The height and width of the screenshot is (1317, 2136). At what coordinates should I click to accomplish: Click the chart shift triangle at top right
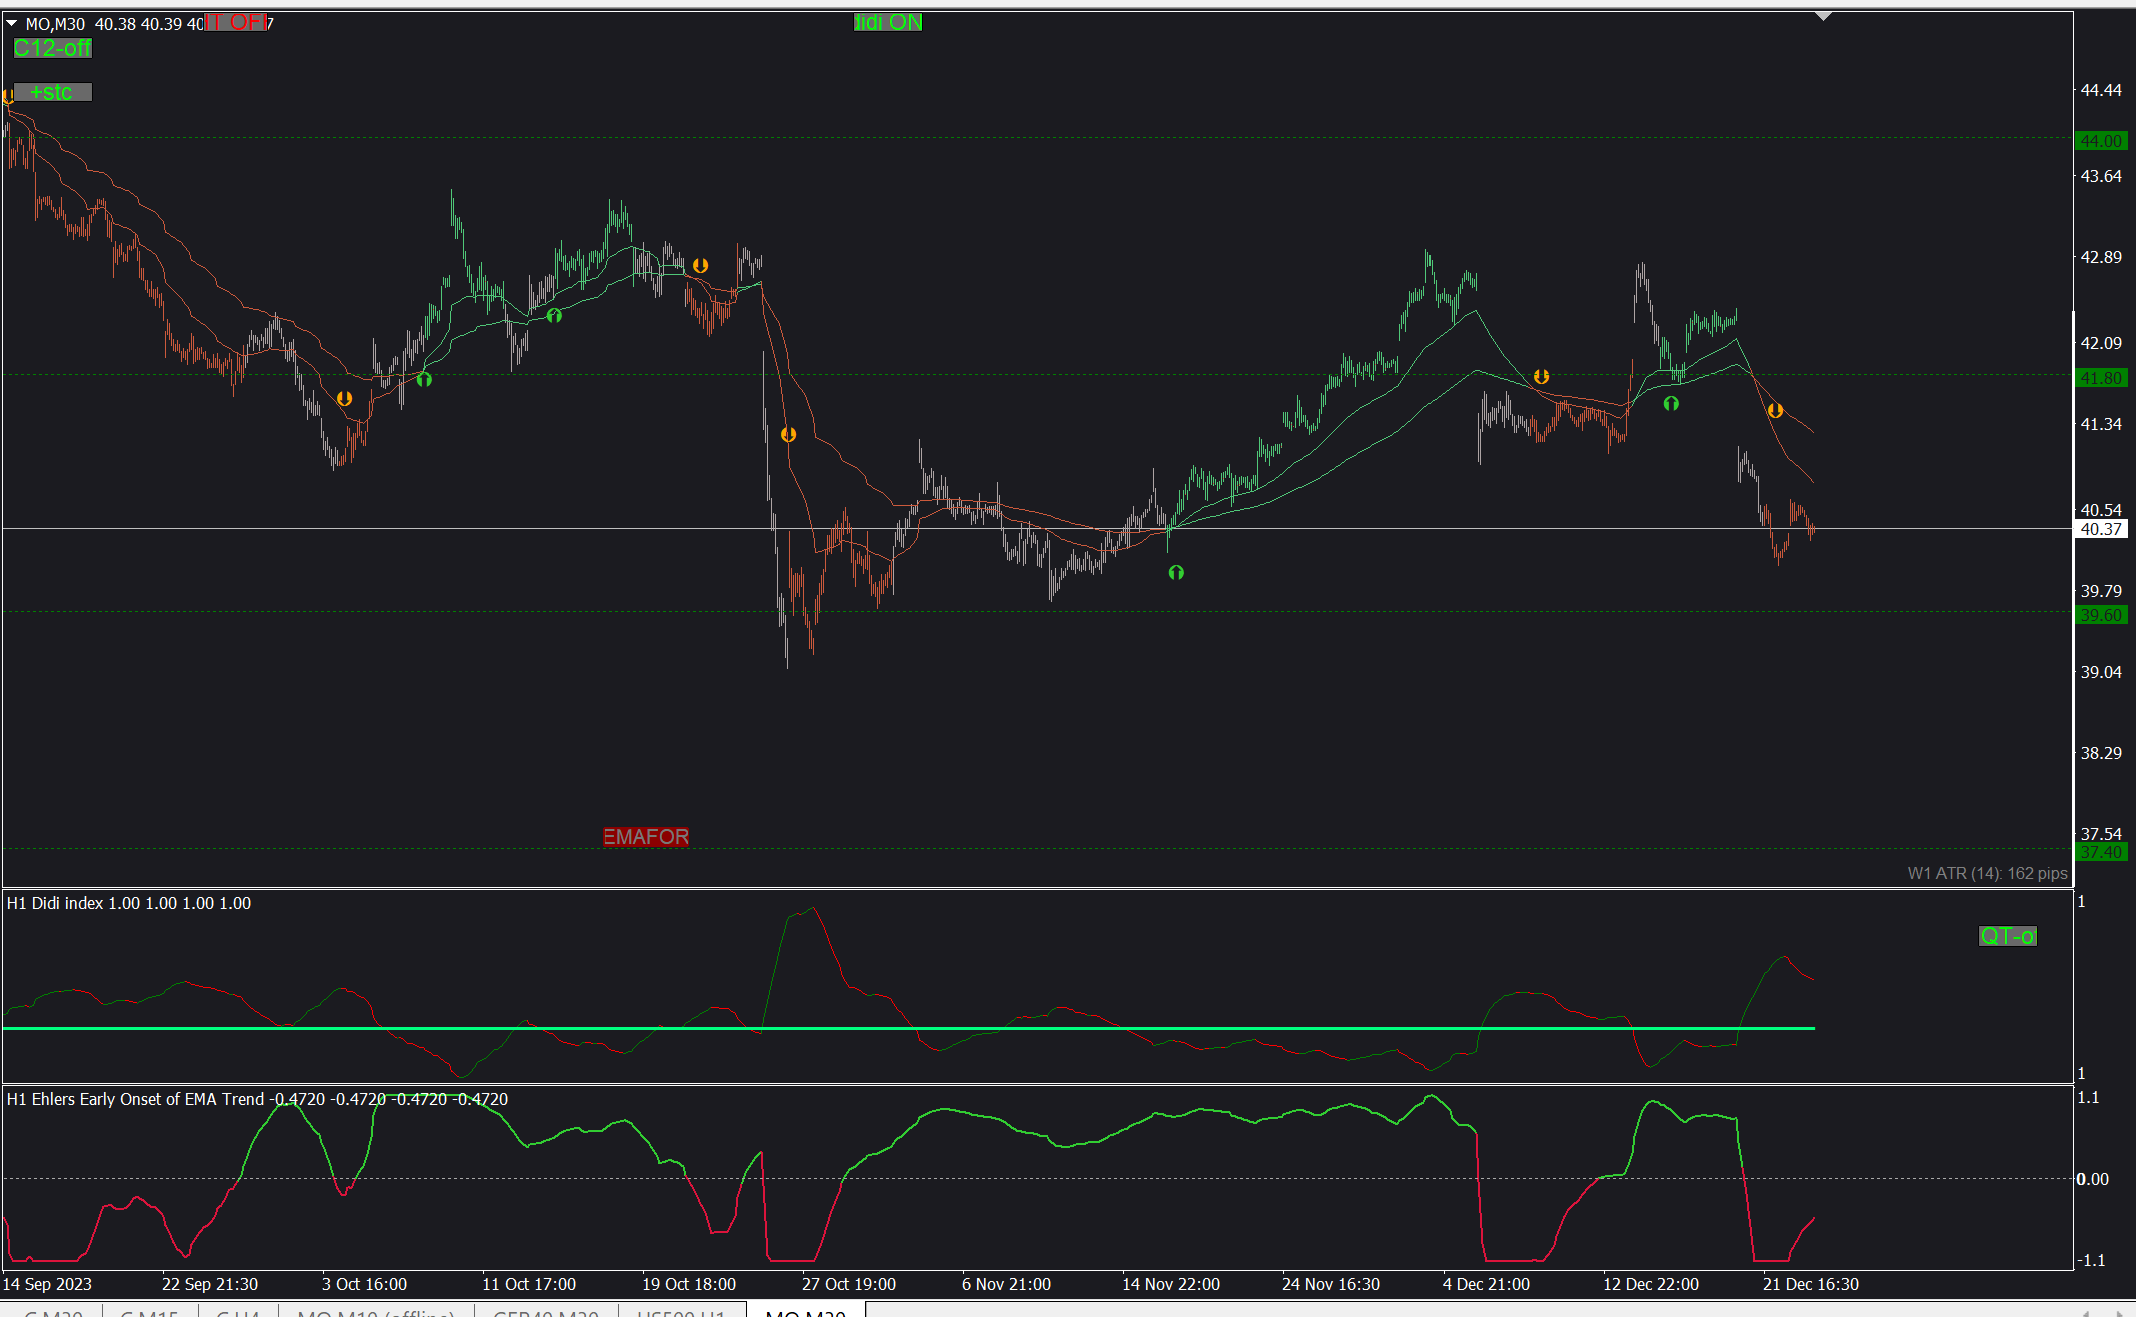pos(1823,16)
